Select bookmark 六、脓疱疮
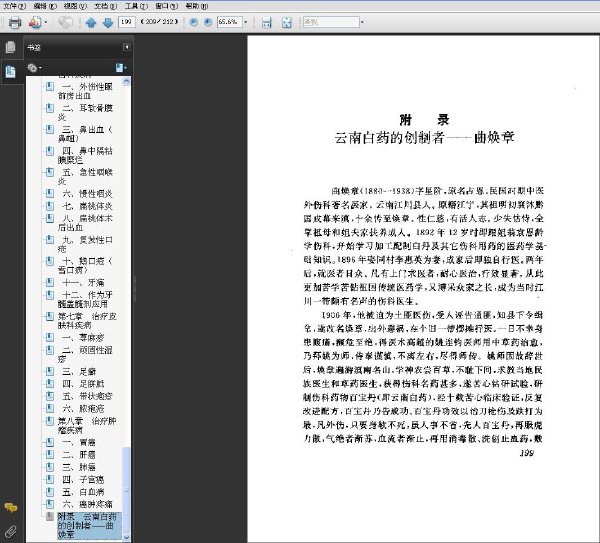Viewport: 600px width, 543px height. (83, 409)
